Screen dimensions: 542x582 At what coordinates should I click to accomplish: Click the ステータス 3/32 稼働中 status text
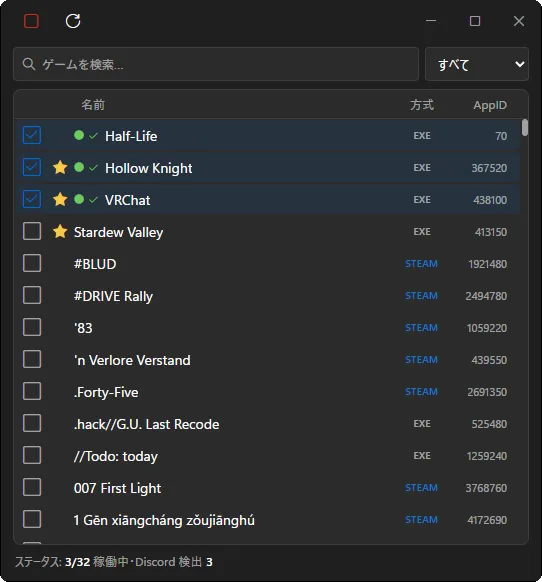click(x=72, y=562)
